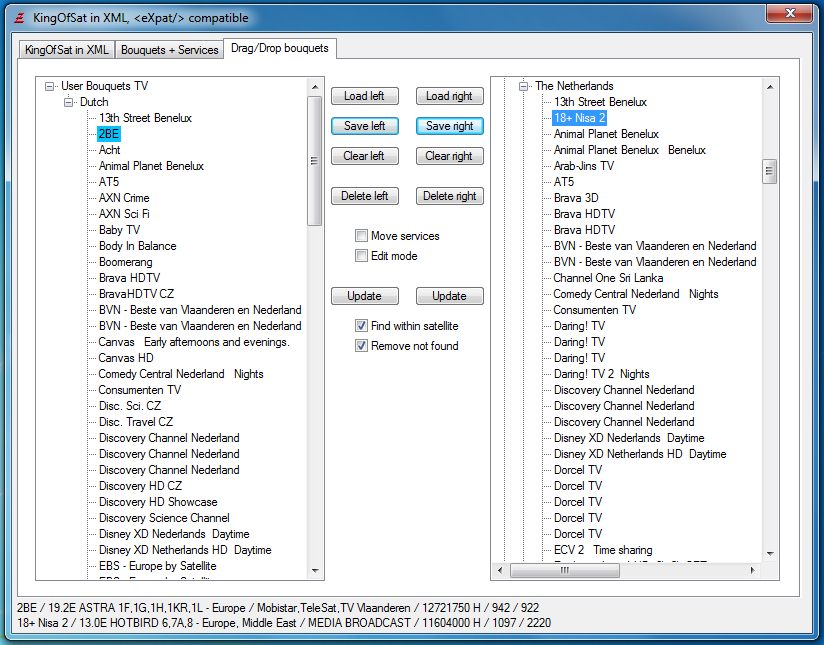
Task: Click the KingOfSat app icon in title bar
Action: point(19,18)
